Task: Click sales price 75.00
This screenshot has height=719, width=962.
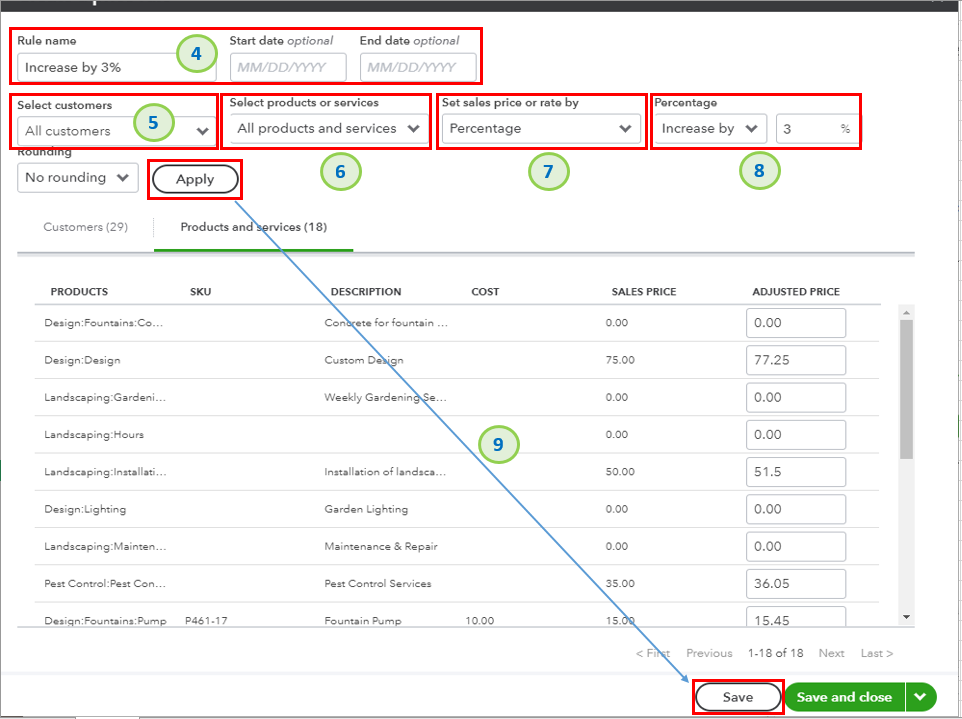Action: [620, 360]
